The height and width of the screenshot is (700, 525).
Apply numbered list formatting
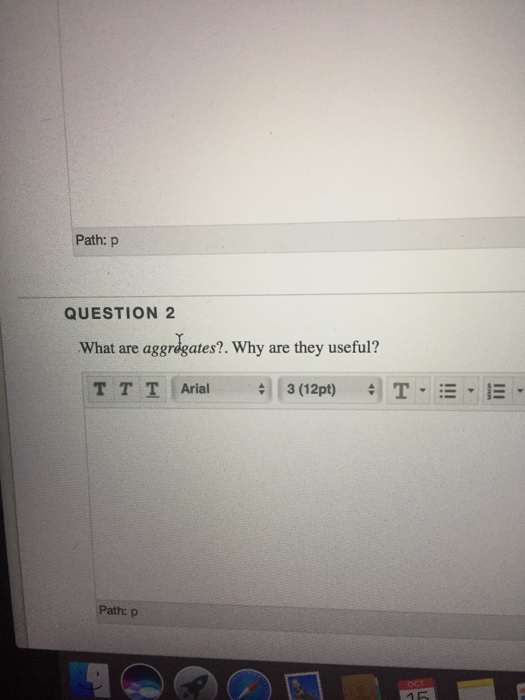coord(497,393)
